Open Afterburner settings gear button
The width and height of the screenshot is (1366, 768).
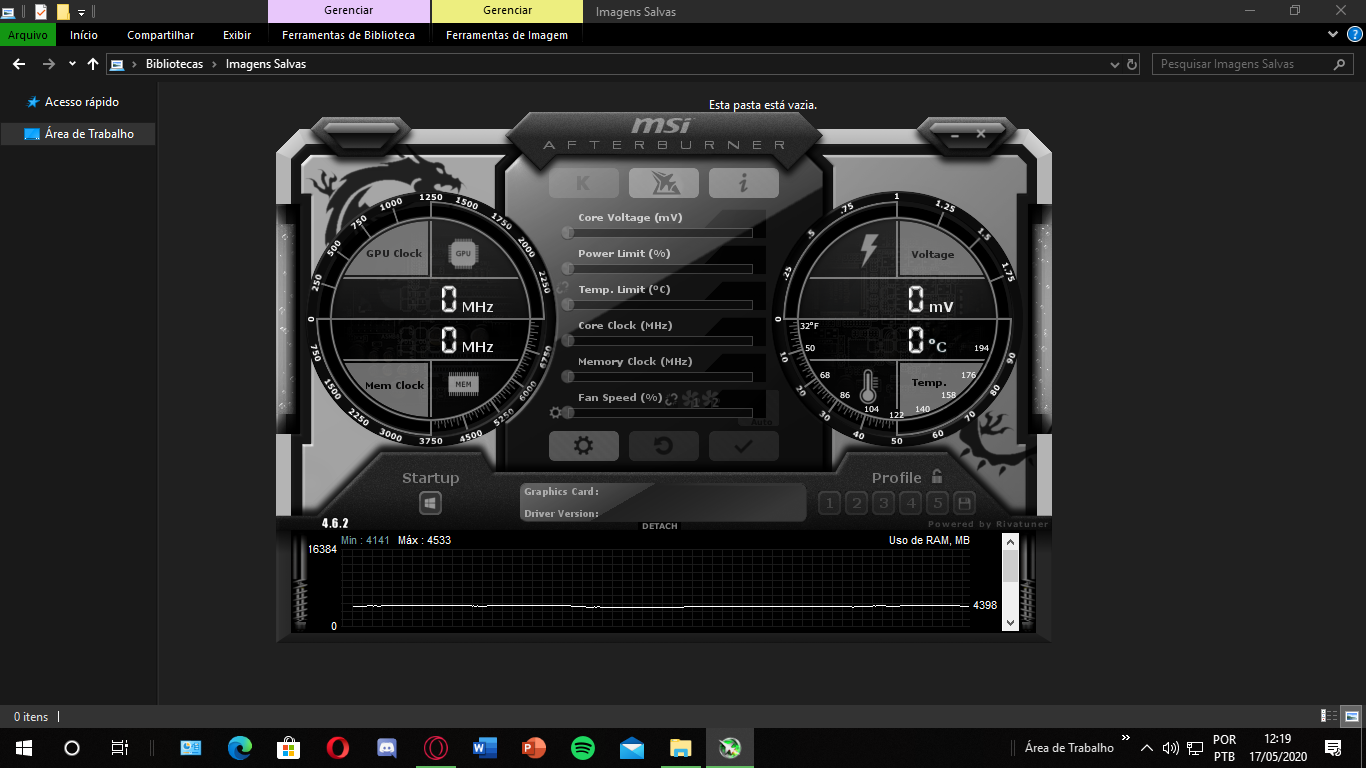click(583, 446)
